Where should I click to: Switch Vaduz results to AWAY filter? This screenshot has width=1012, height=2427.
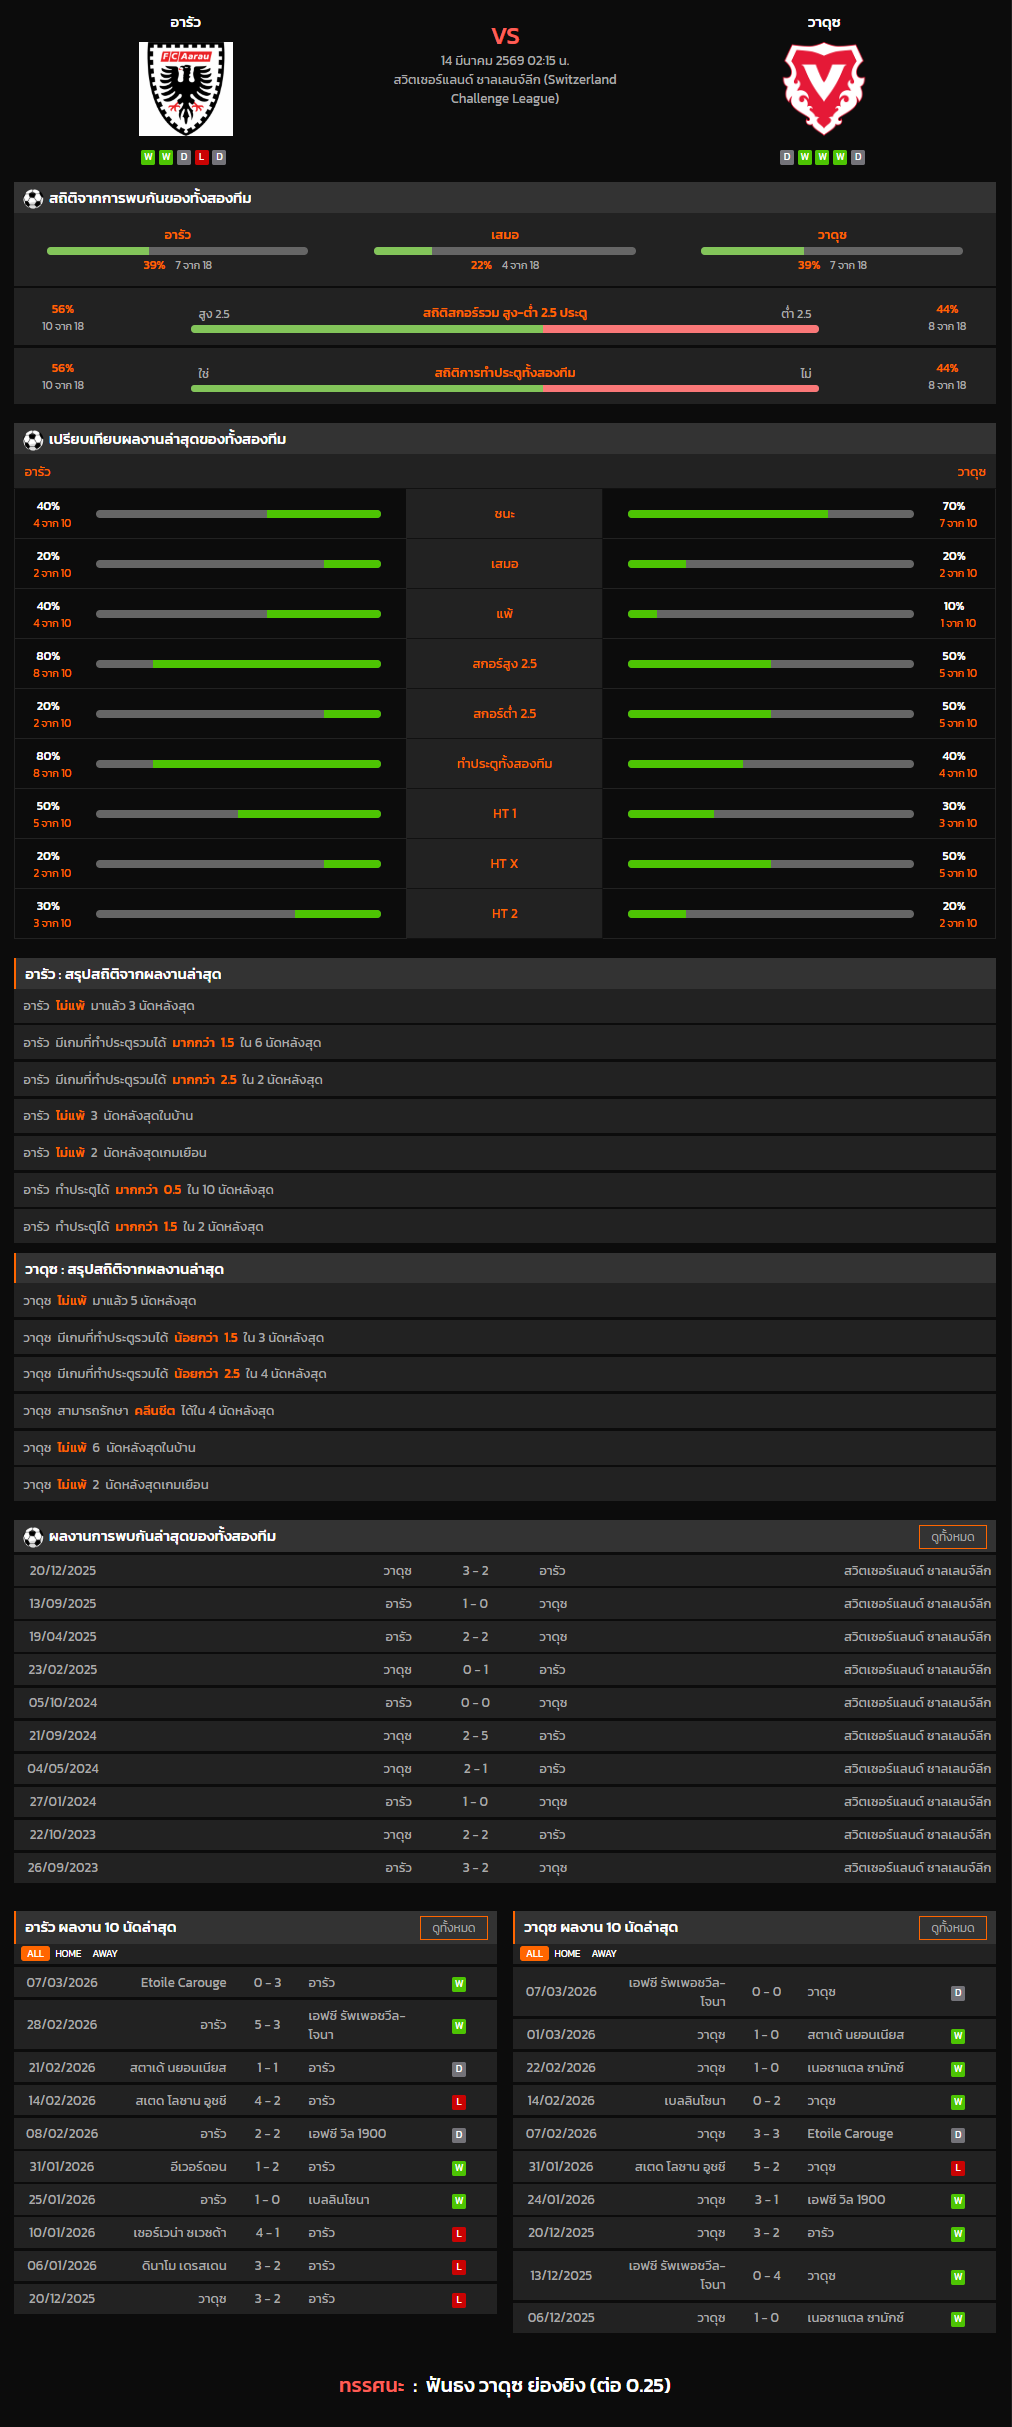click(604, 1954)
